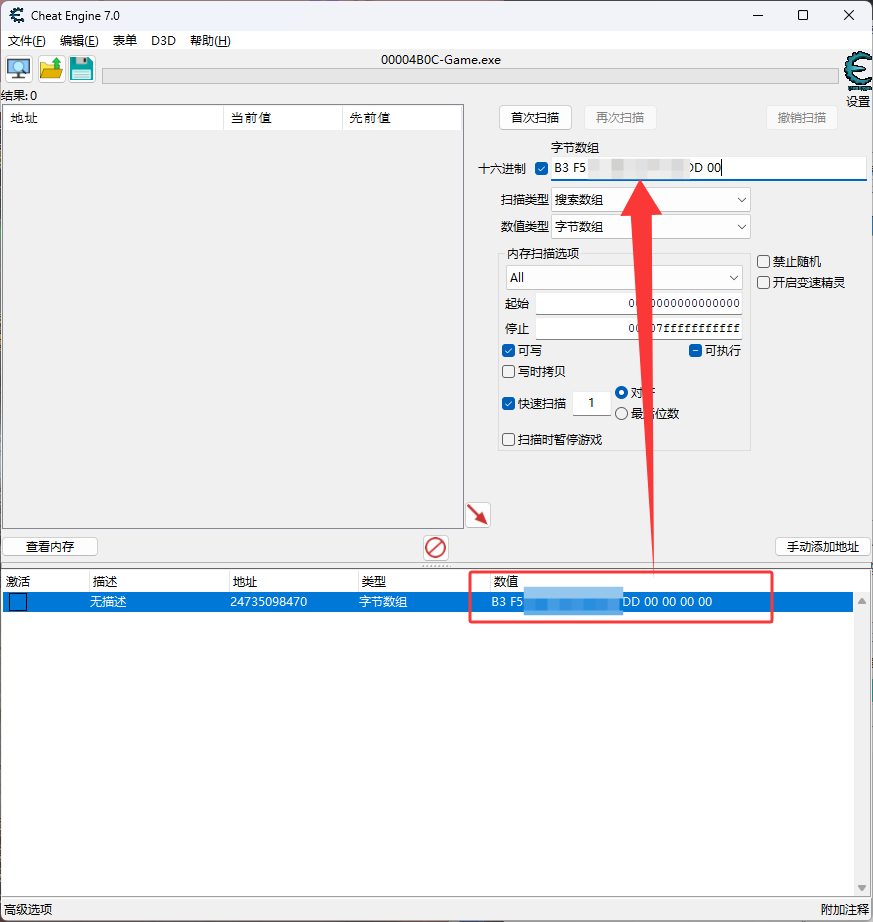Click the 当前值 column header
The height and width of the screenshot is (922, 873).
(x=283, y=118)
